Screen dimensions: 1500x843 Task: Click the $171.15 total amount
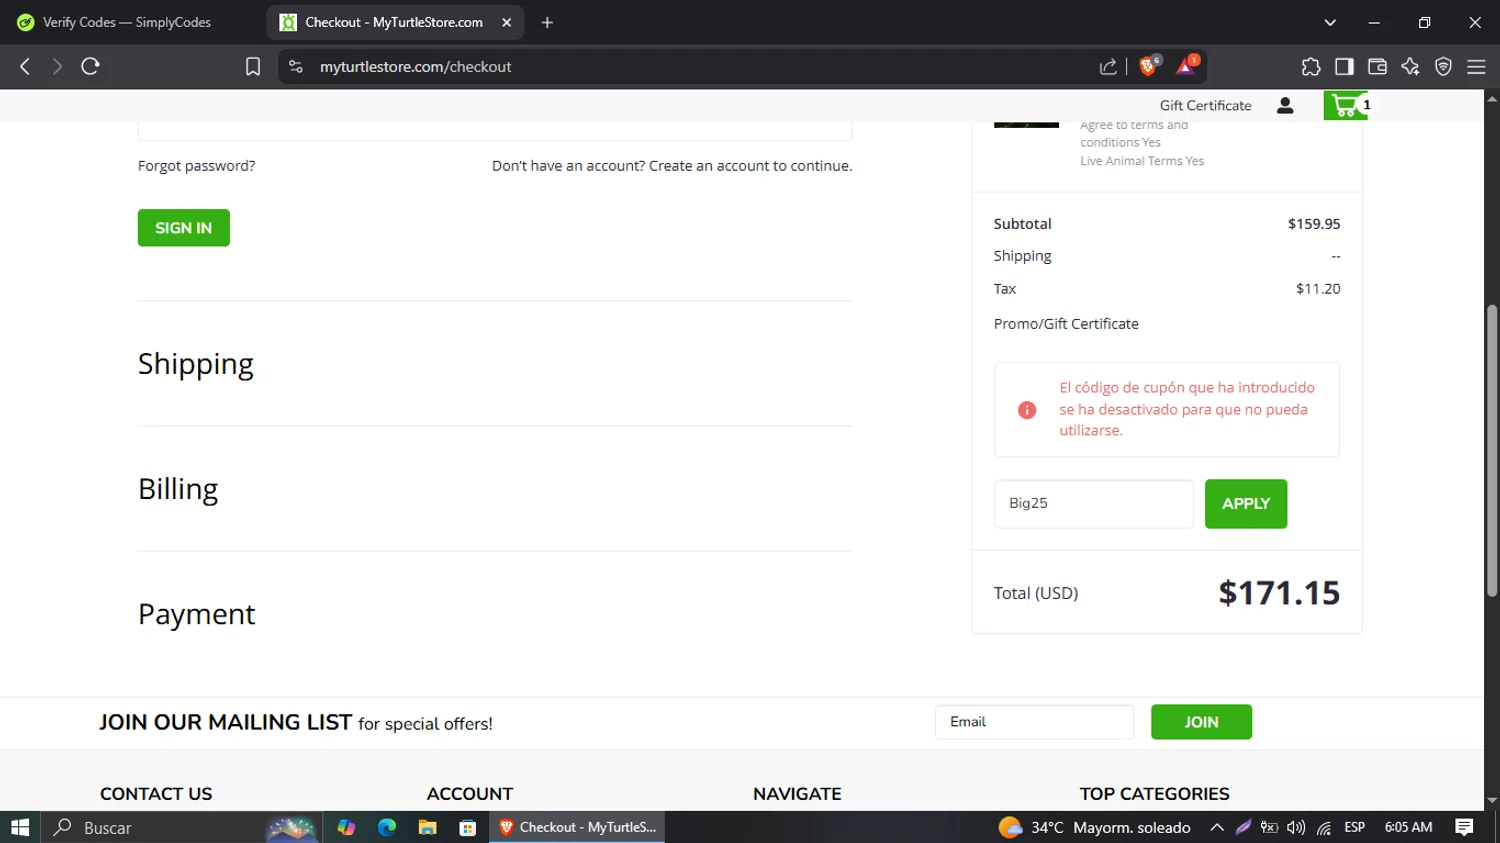coord(1279,593)
